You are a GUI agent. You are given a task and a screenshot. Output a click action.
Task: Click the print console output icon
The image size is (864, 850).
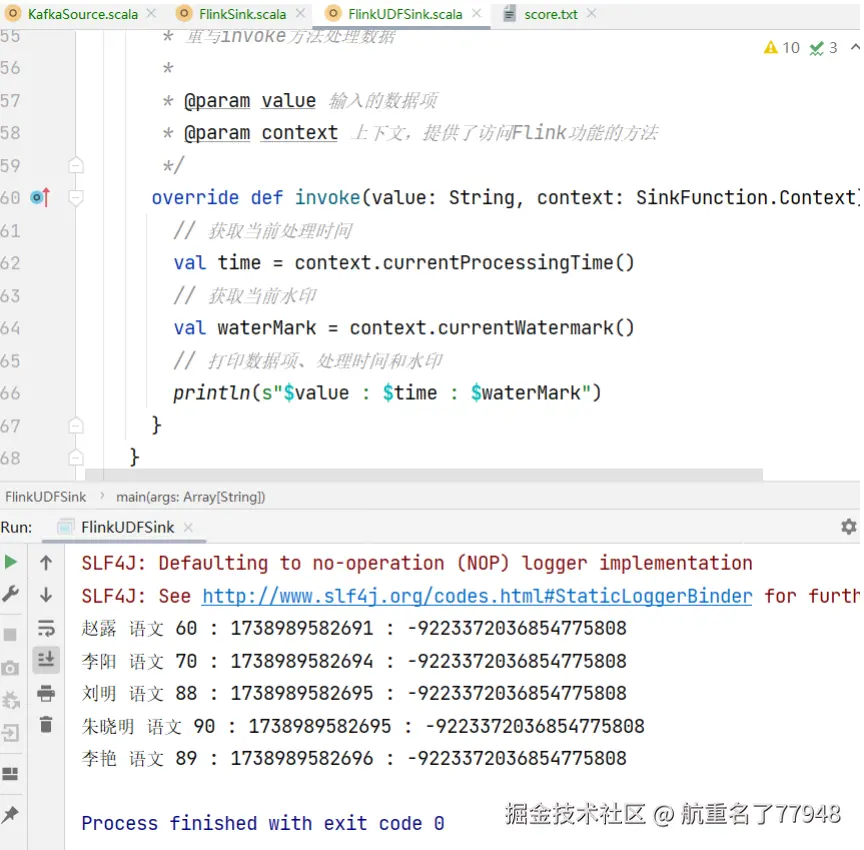click(x=46, y=693)
